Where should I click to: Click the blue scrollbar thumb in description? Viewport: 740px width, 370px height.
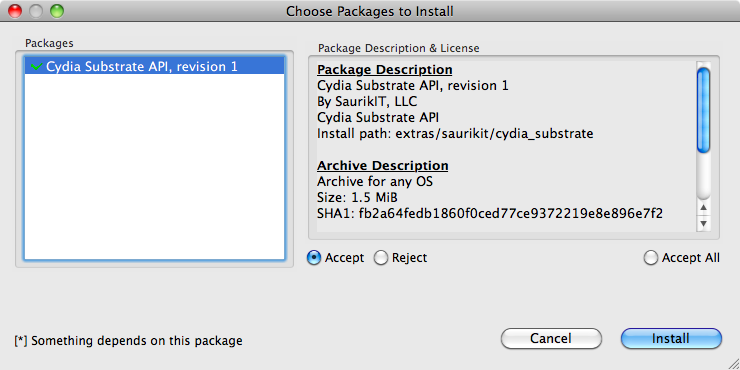(703, 110)
